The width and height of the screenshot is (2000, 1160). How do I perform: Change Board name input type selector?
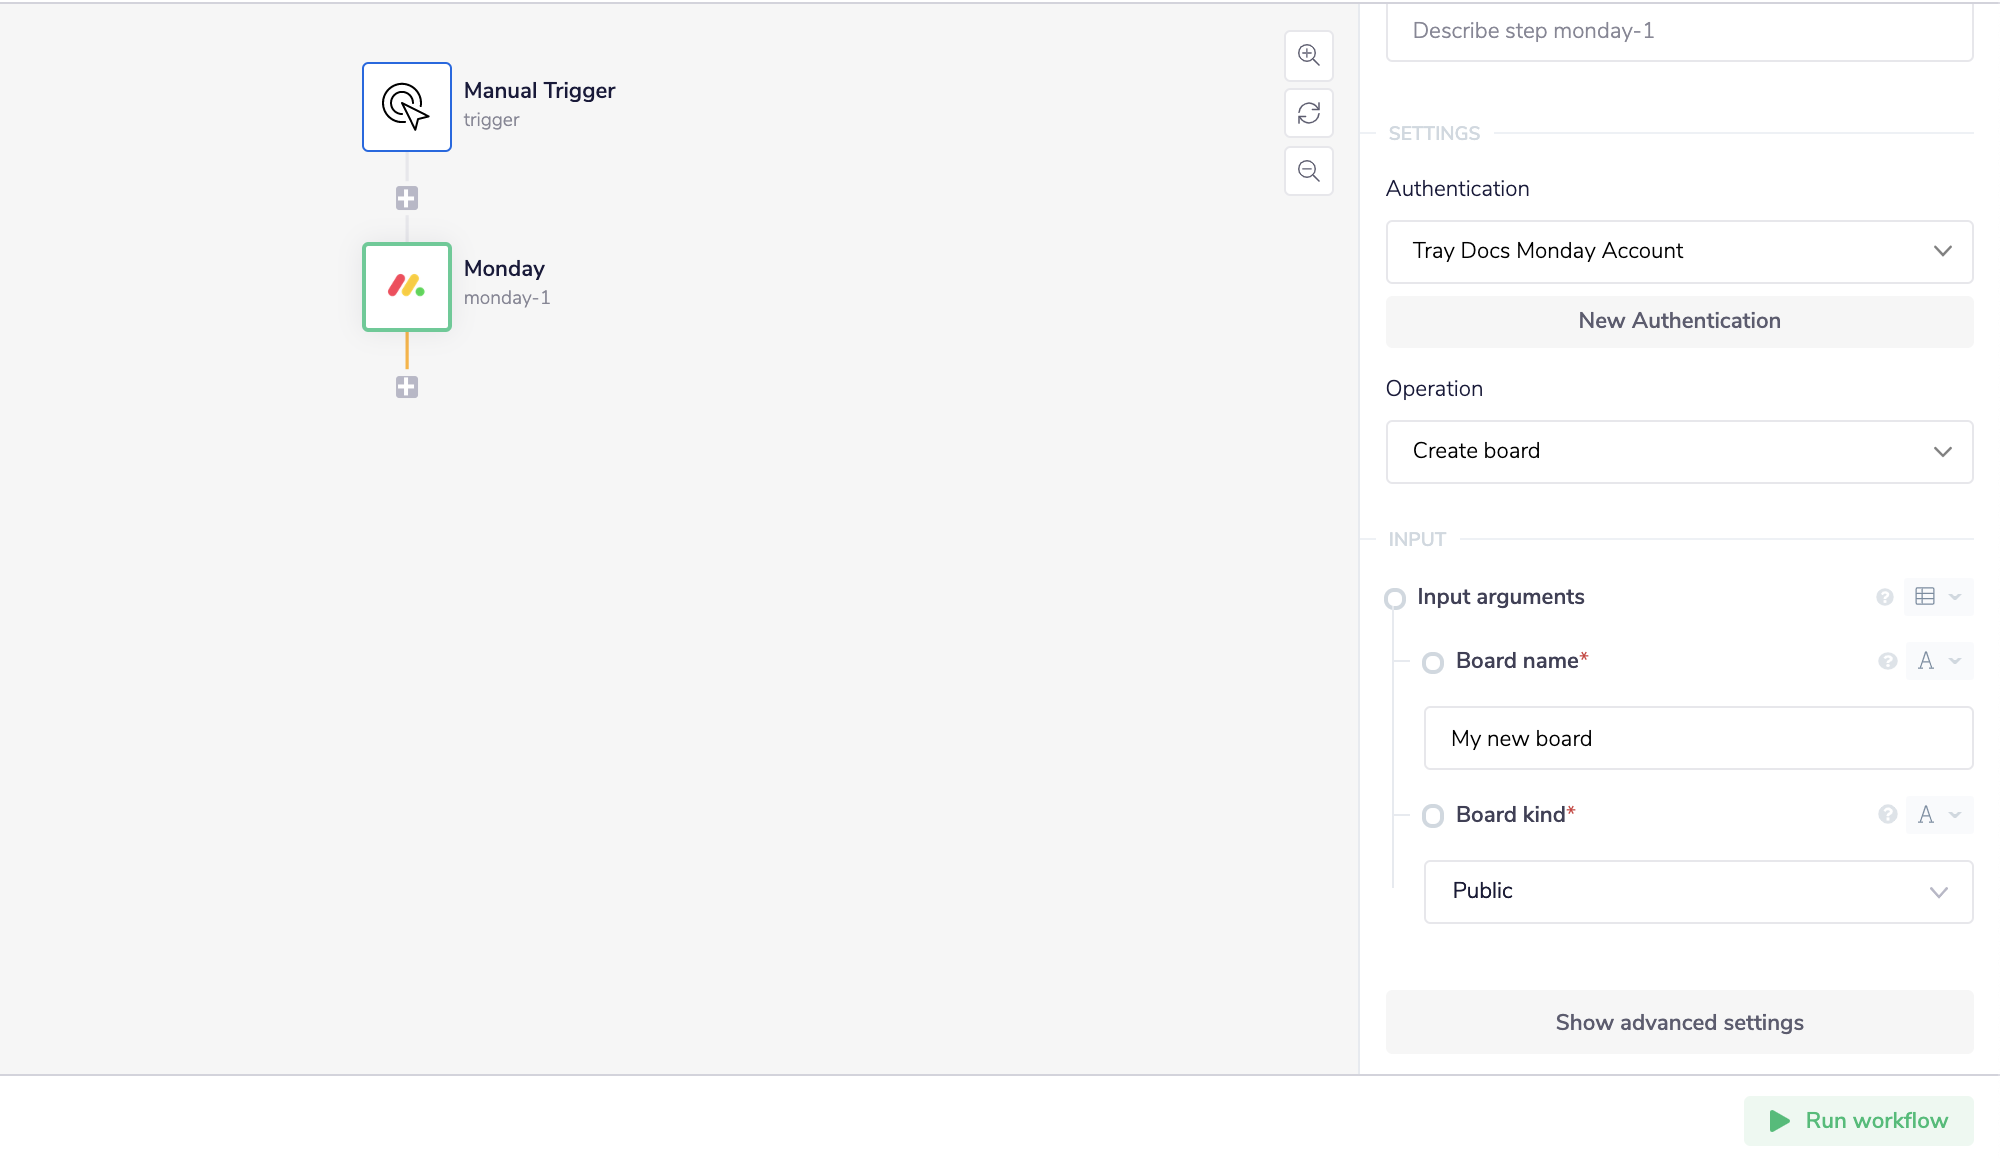point(1938,661)
